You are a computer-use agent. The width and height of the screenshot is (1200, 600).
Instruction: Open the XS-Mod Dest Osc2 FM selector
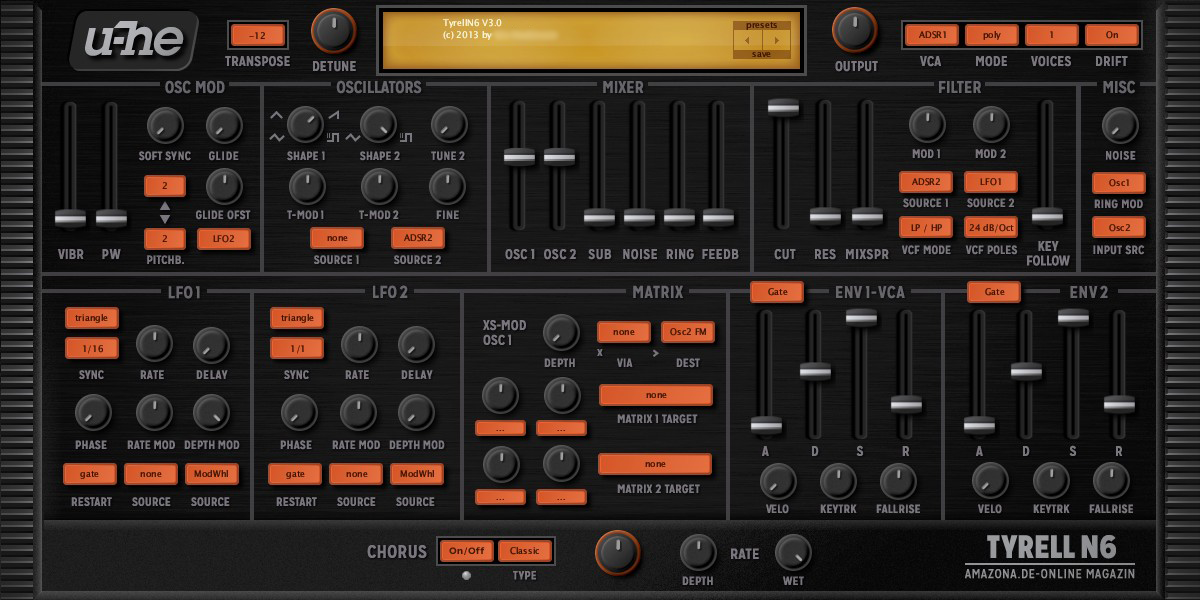tap(688, 332)
